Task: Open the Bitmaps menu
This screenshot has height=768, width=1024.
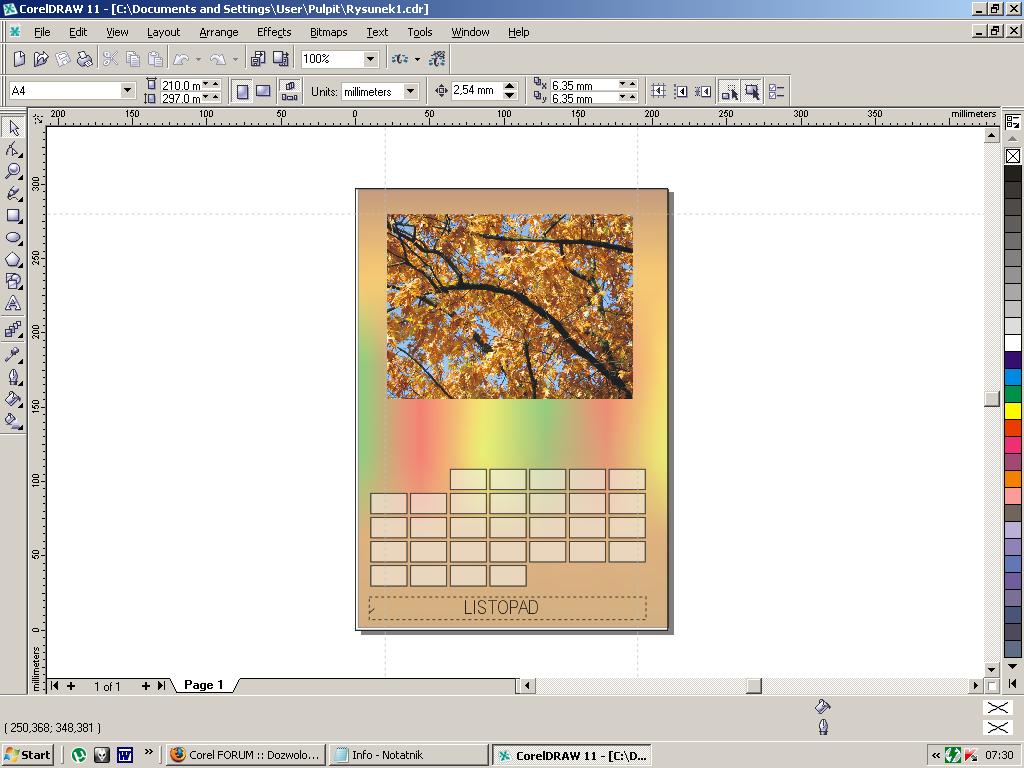Action: [328, 32]
